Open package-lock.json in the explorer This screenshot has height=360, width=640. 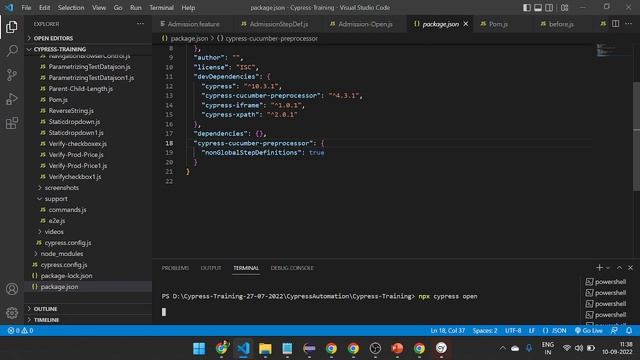click(66, 276)
